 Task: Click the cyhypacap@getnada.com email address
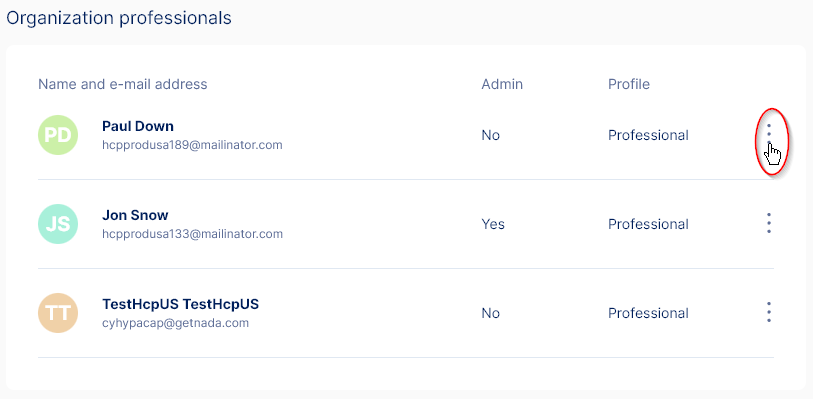click(x=175, y=323)
